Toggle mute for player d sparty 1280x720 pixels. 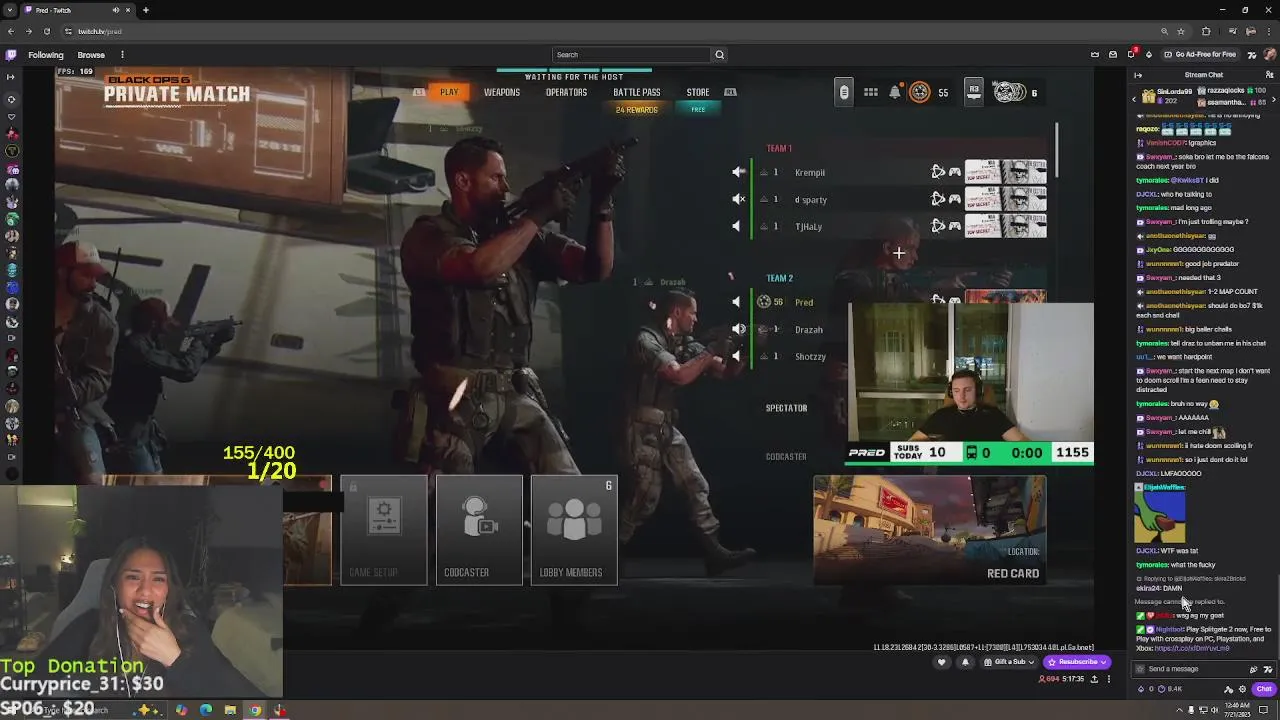[x=738, y=199]
